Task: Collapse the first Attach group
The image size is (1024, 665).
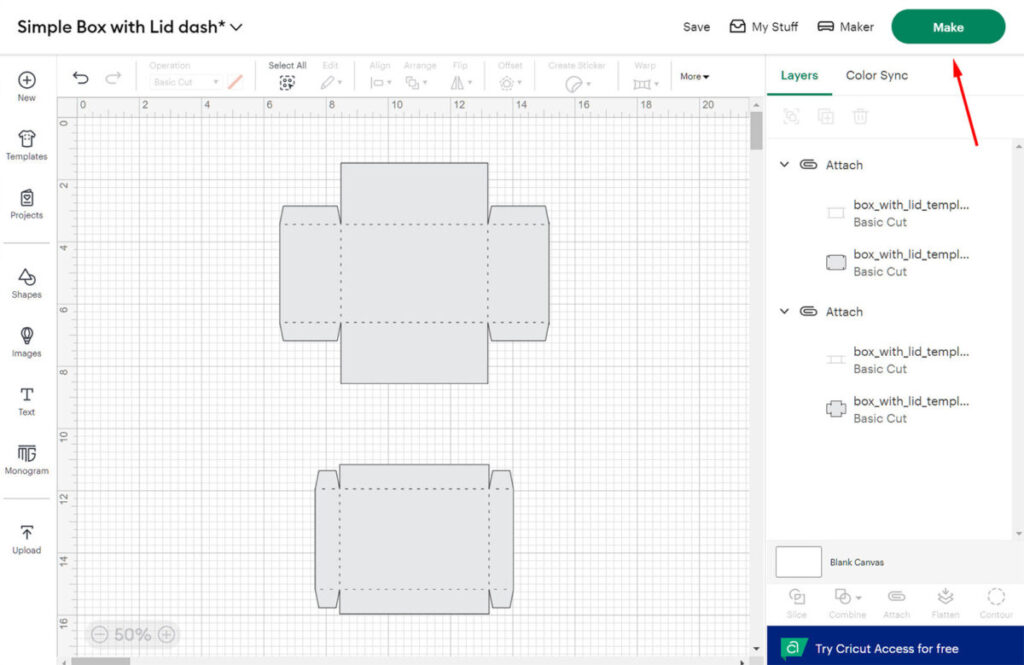Action: [x=785, y=165]
